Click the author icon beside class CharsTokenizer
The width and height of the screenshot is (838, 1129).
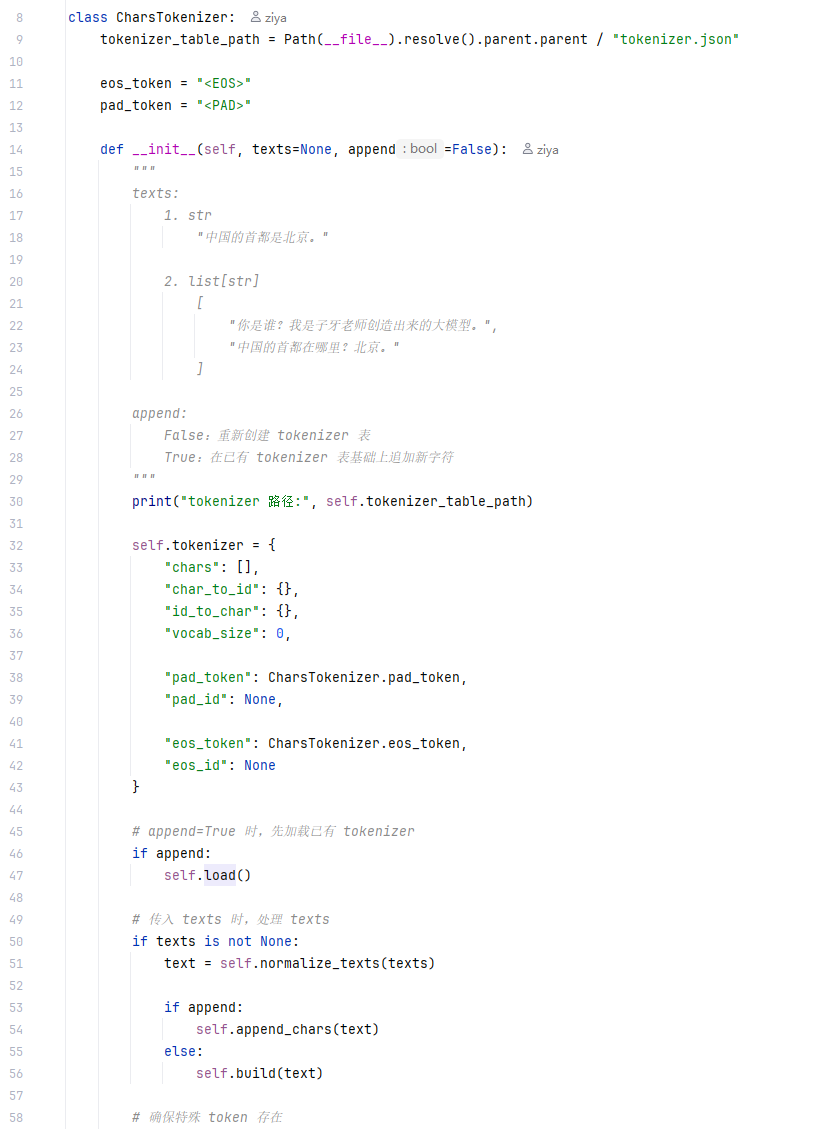[256, 17]
